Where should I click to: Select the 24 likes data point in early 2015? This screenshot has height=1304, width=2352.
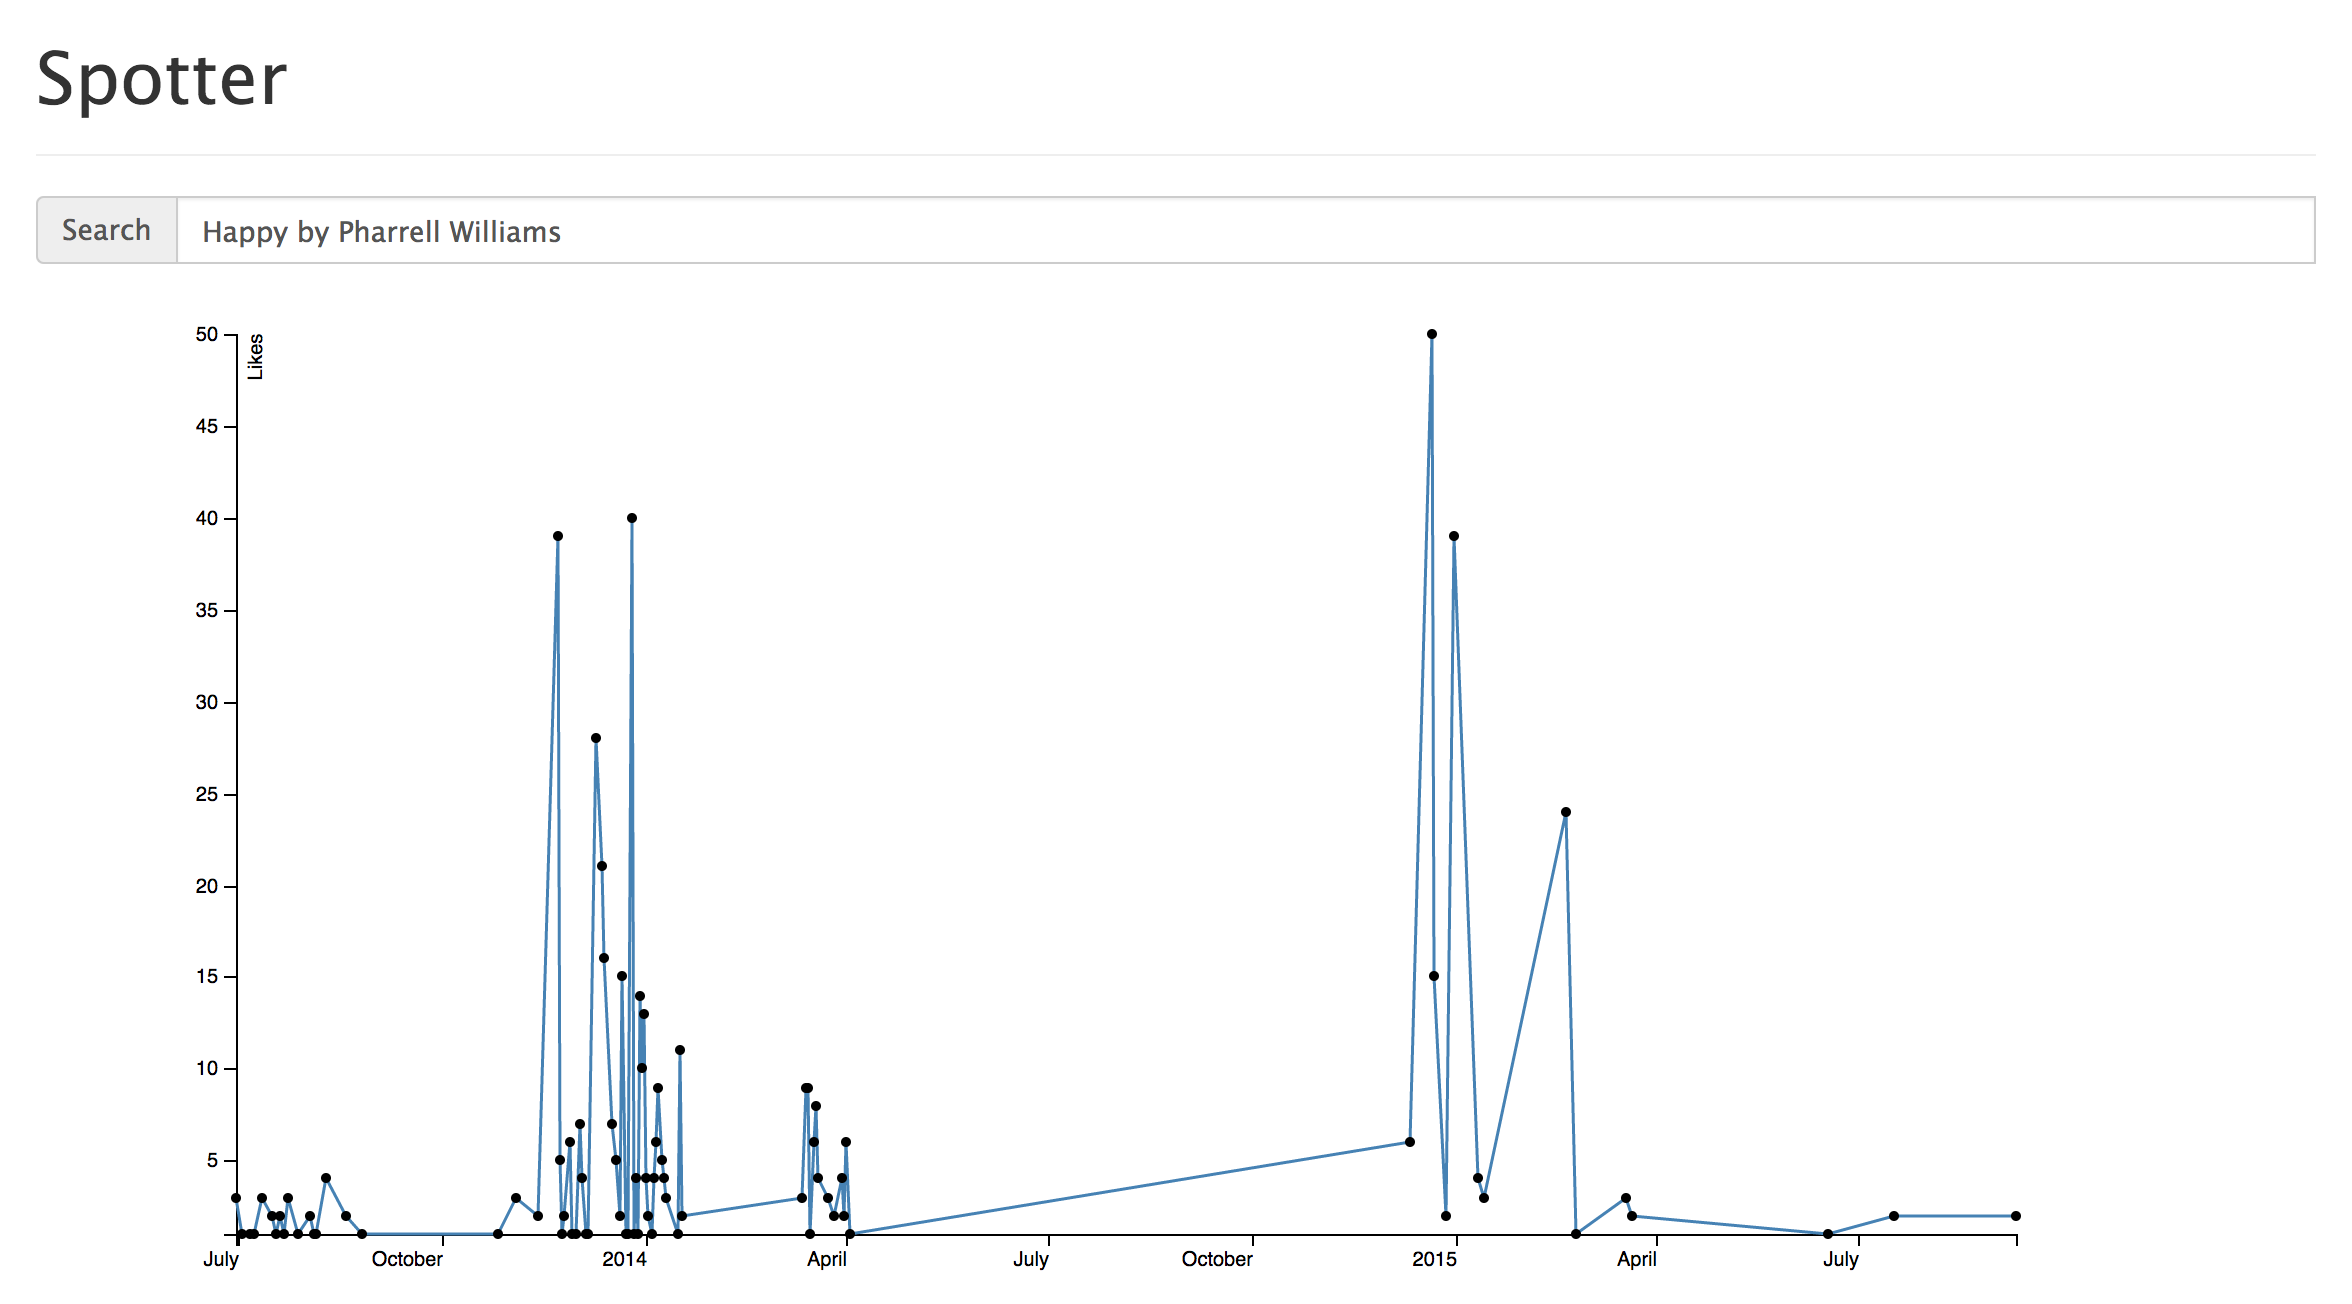(x=1566, y=812)
